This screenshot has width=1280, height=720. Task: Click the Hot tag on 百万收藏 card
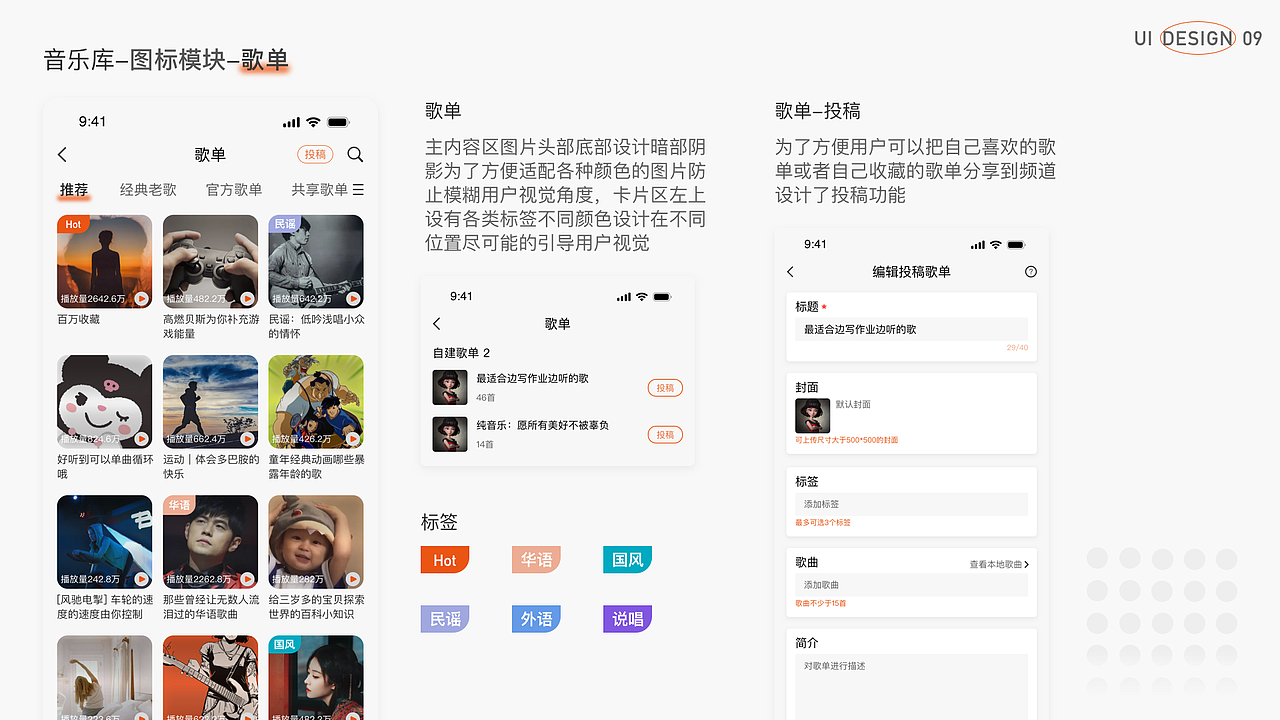click(x=73, y=224)
